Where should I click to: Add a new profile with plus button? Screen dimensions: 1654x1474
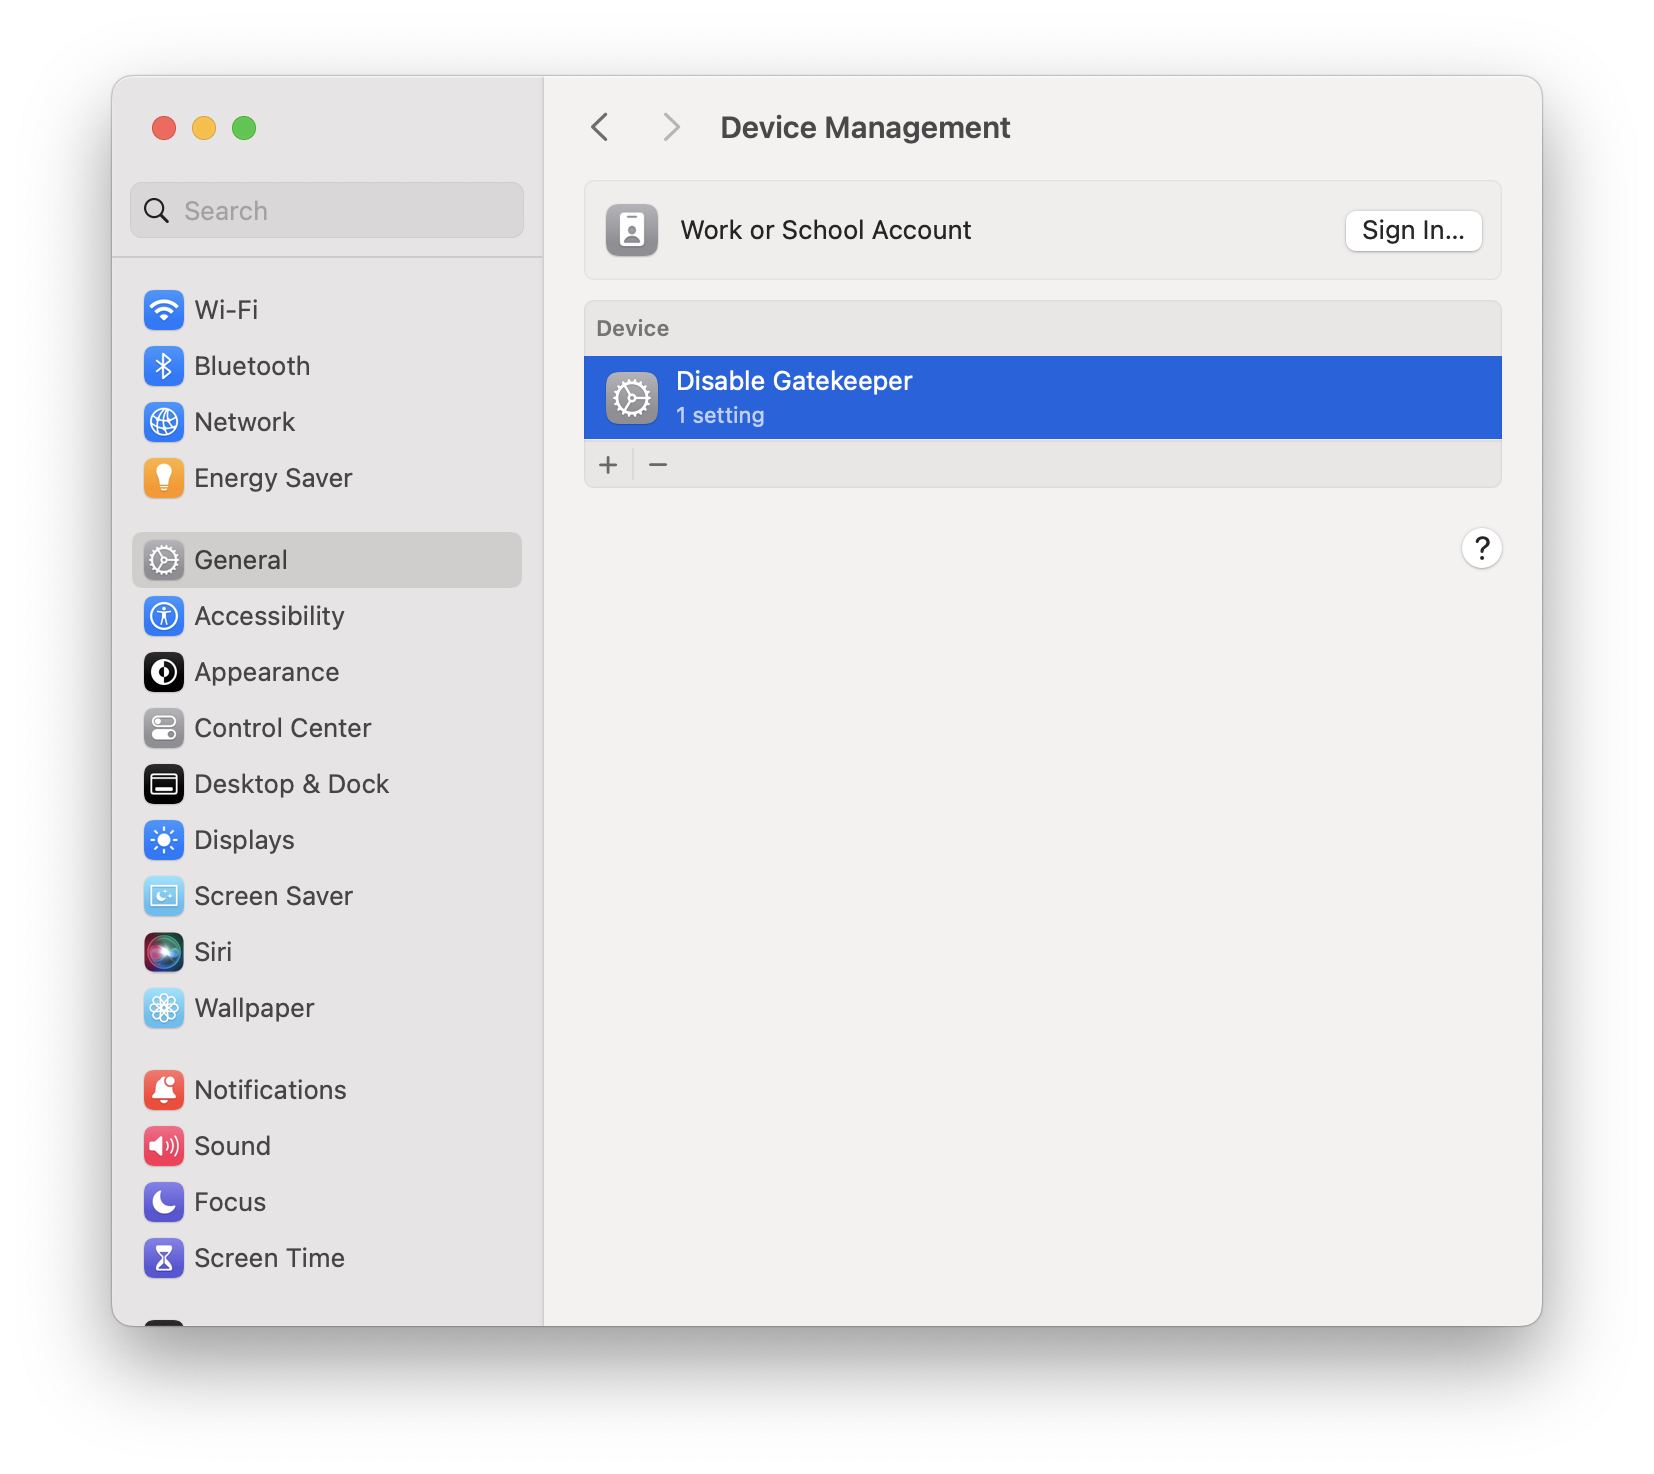pos(608,464)
